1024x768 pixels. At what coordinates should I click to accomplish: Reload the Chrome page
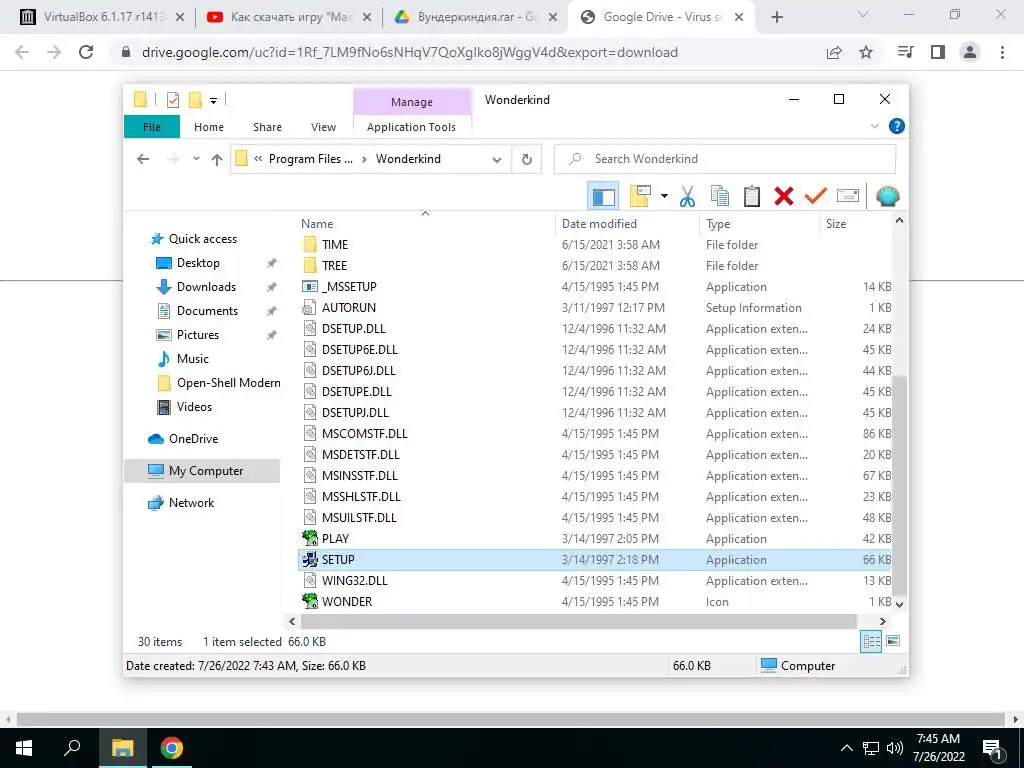tap(86, 52)
